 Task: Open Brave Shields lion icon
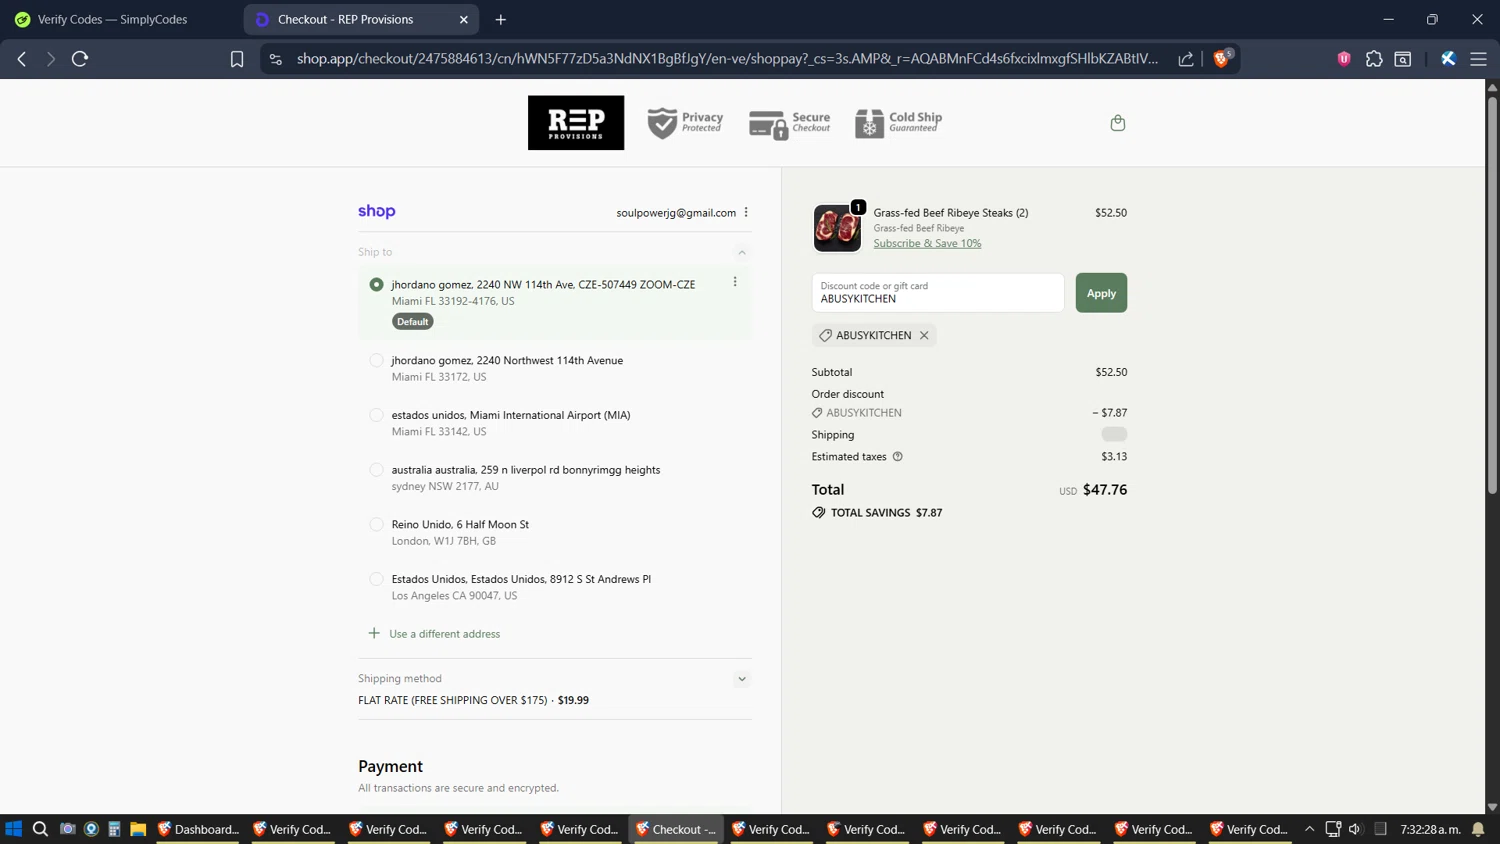pos(1222,58)
